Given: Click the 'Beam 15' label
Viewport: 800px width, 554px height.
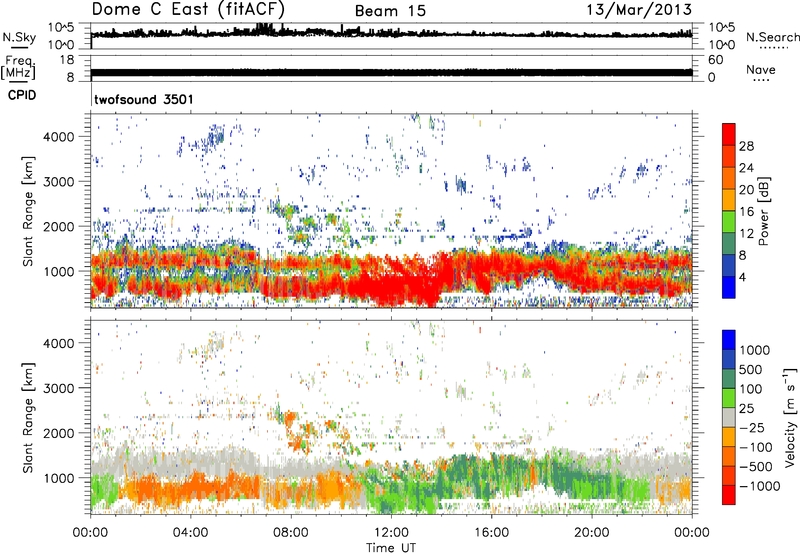Looking at the screenshot, I should [x=390, y=11].
